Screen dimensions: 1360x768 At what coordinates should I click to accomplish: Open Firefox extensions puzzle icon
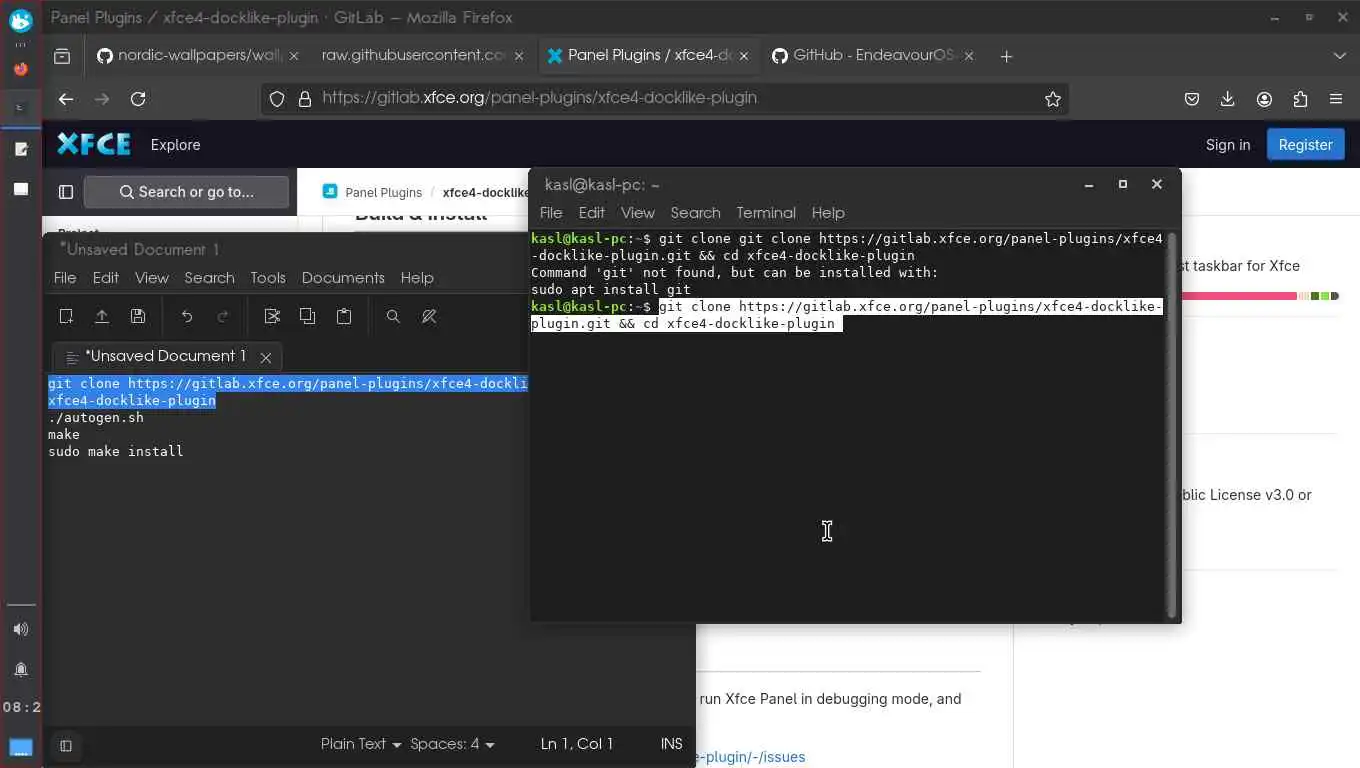[x=1300, y=98]
